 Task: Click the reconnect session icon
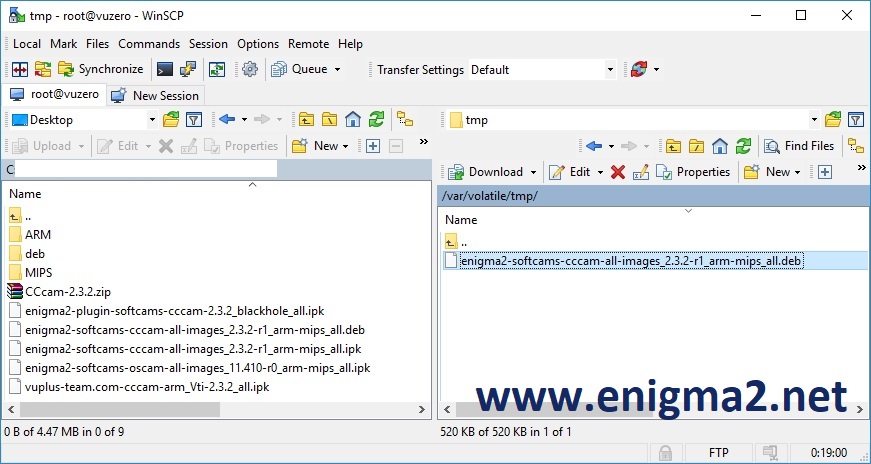pos(639,69)
